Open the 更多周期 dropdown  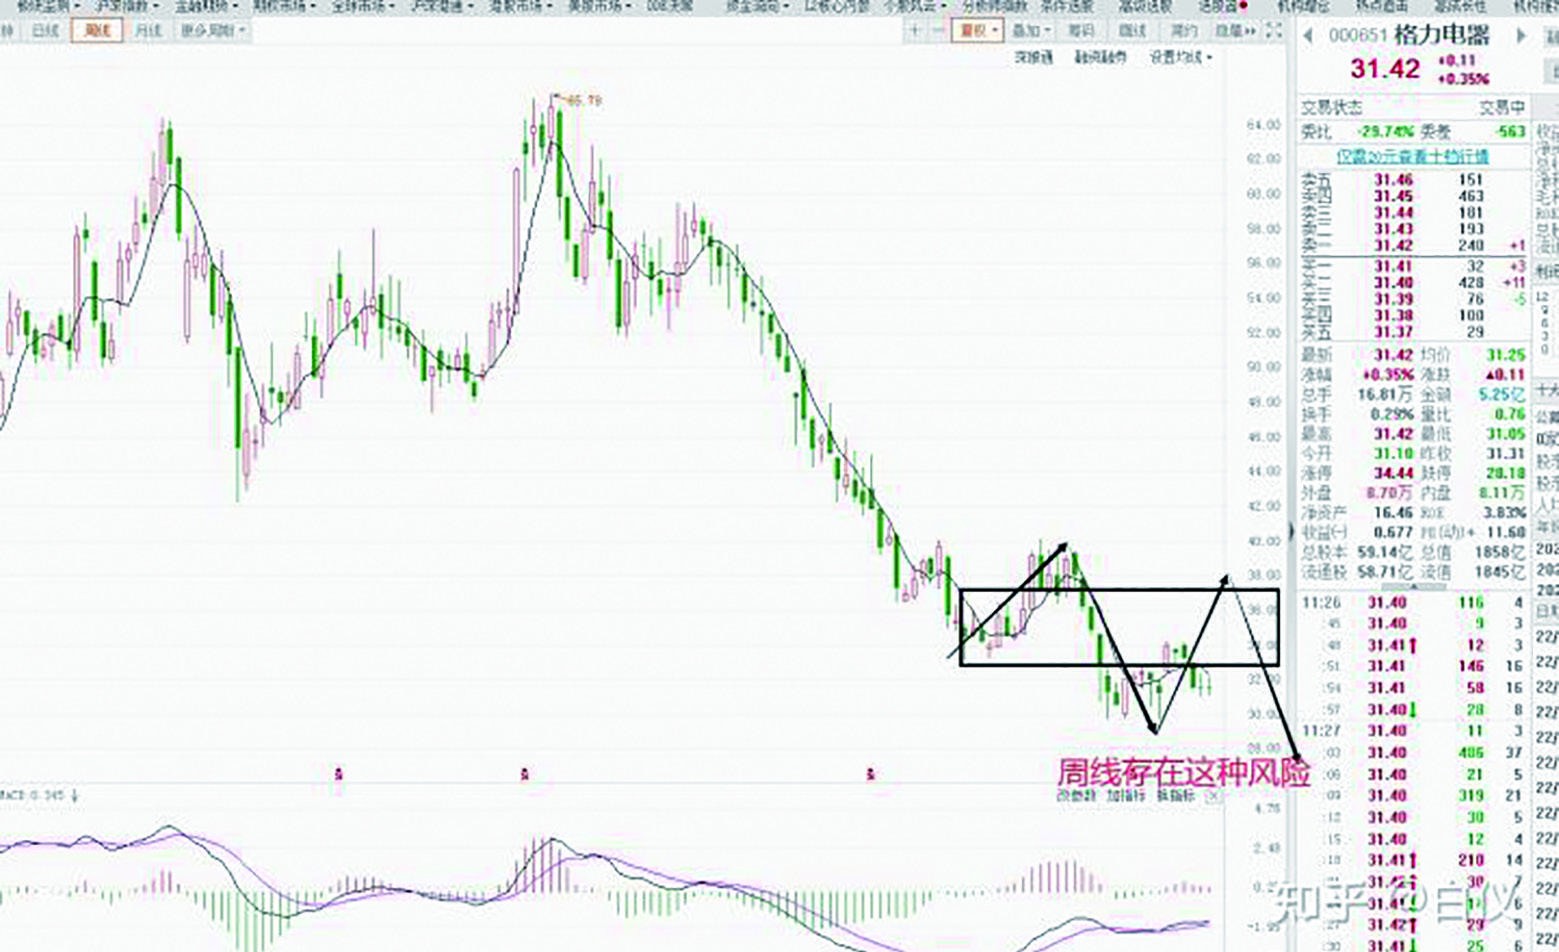coord(212,31)
